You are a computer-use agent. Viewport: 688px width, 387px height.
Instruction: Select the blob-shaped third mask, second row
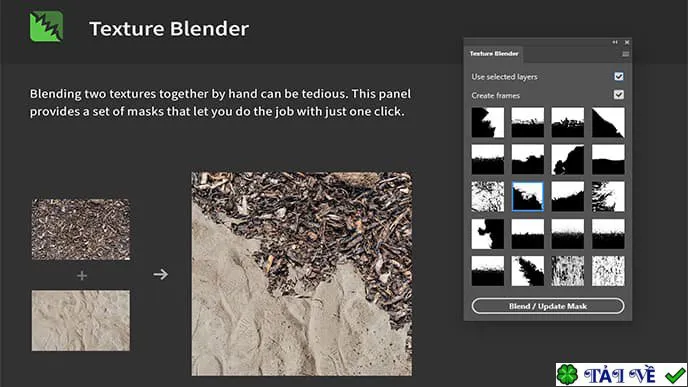click(x=567, y=160)
